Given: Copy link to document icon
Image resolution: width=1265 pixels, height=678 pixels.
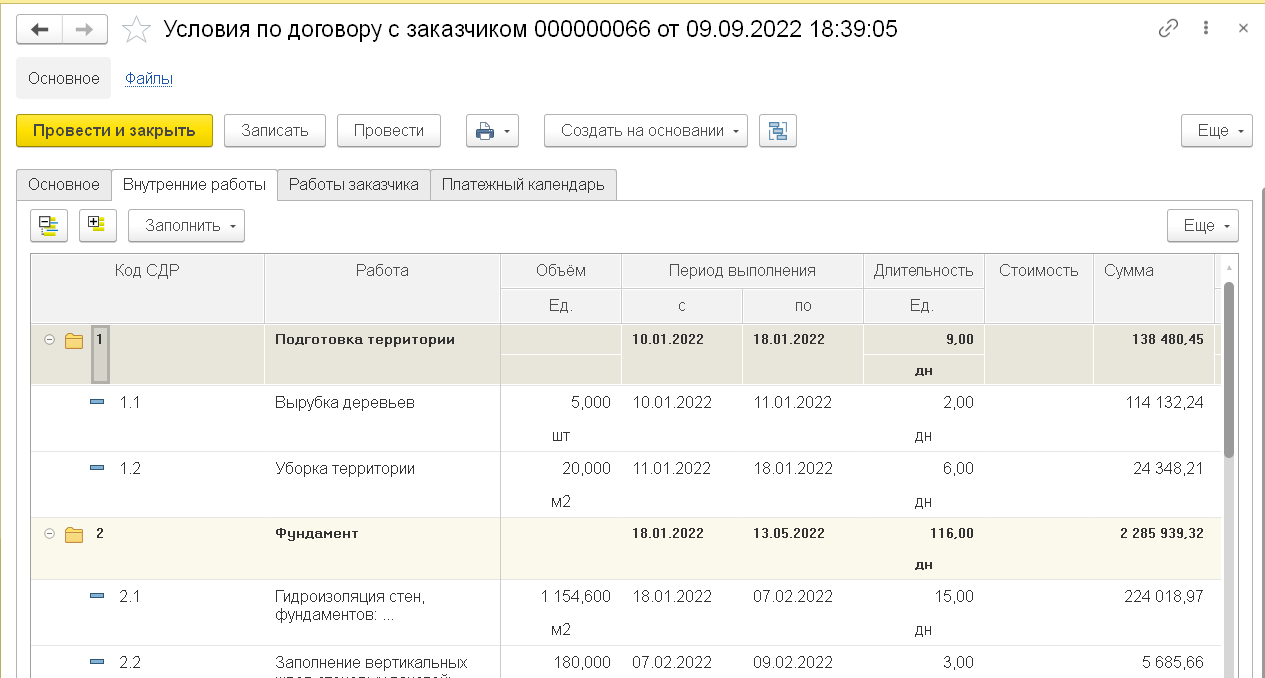Looking at the screenshot, I should [x=1168, y=29].
